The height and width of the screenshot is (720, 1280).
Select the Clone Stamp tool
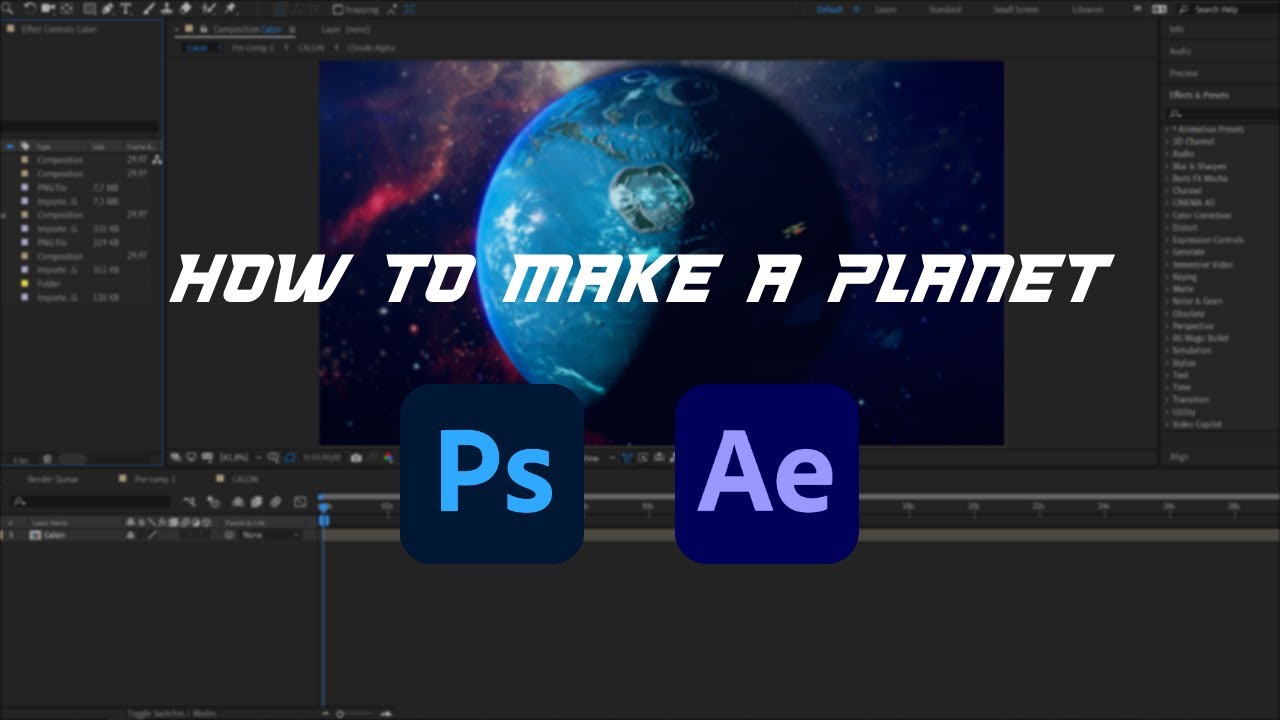167,9
